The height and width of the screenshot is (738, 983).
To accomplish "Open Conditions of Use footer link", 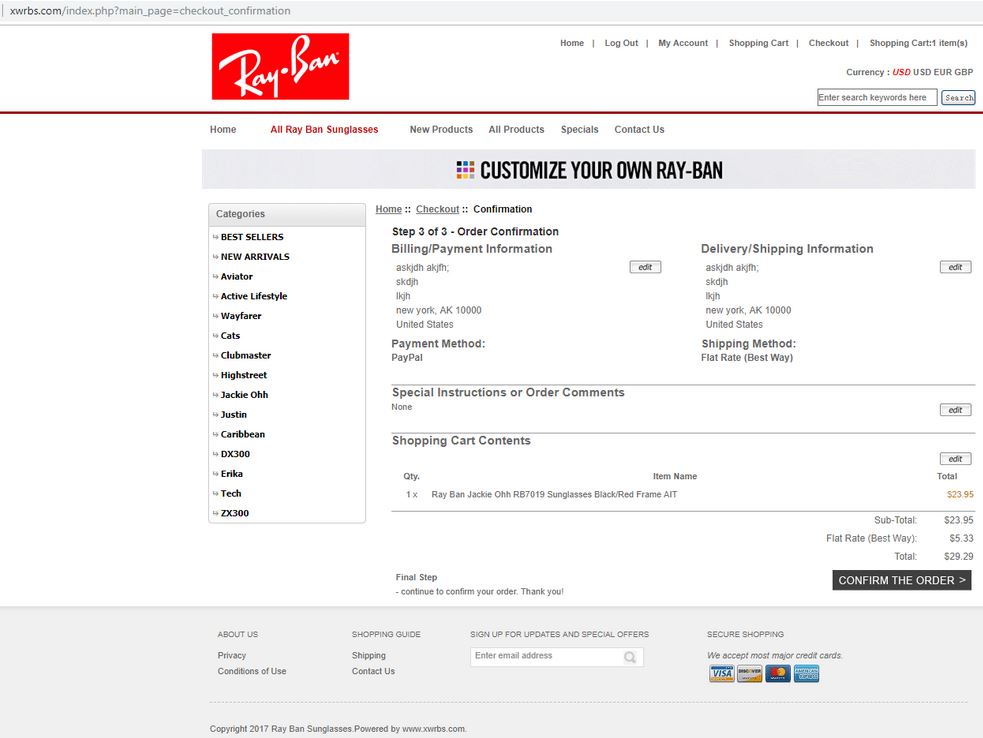I will pos(252,671).
